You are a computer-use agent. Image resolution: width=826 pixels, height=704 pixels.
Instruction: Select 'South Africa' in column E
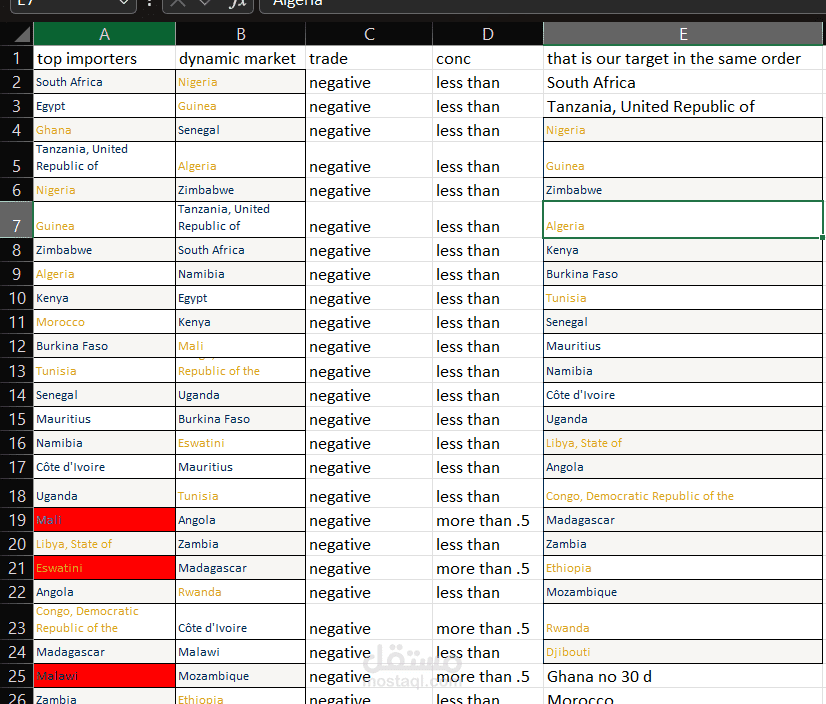[683, 82]
